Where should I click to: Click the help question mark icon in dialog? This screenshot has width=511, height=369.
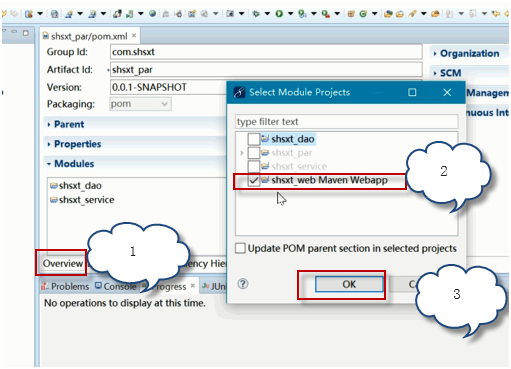243,284
